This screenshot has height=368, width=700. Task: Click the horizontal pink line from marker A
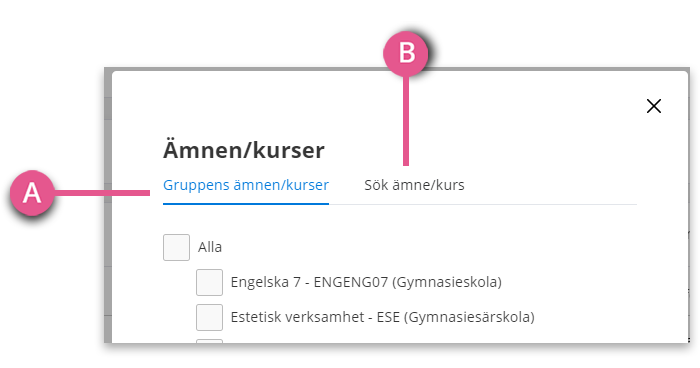click(x=102, y=193)
